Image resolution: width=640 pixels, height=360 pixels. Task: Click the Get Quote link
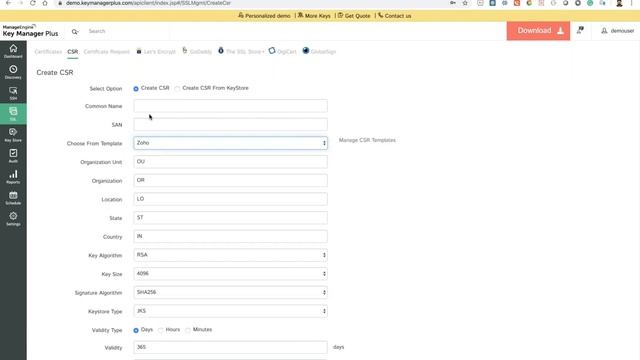coord(354,16)
